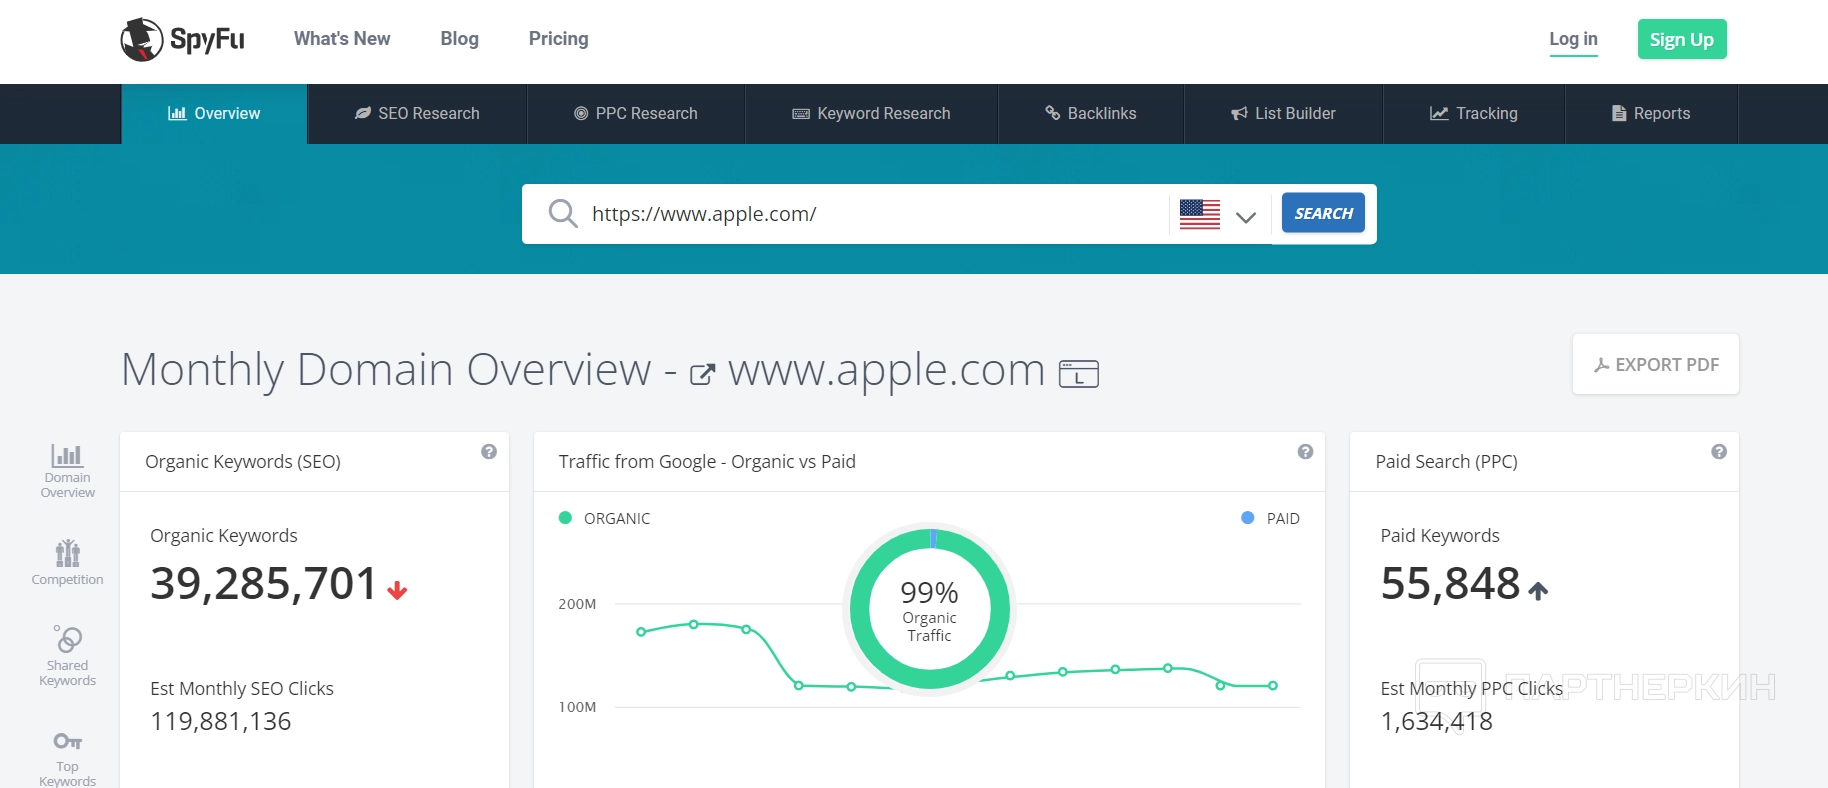The height and width of the screenshot is (788, 1828).
Task: Open Shared Keywords in the sidebar
Action: [x=68, y=656]
